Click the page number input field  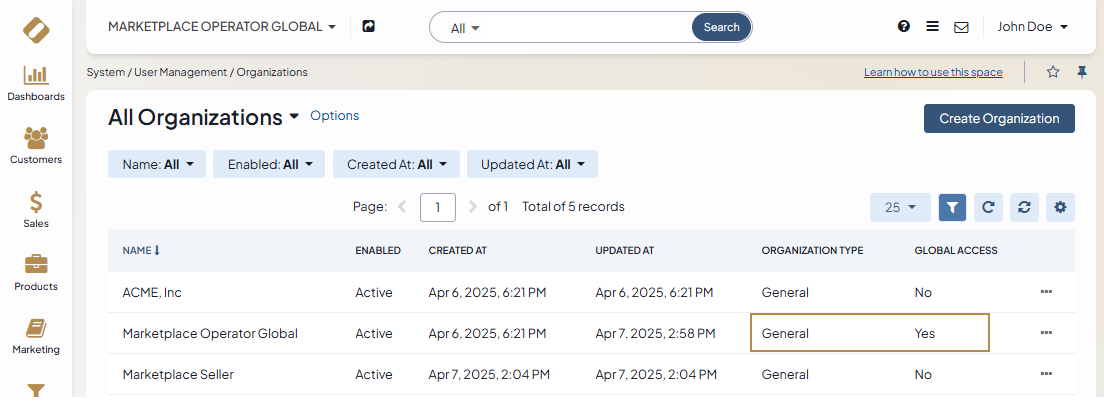click(438, 207)
